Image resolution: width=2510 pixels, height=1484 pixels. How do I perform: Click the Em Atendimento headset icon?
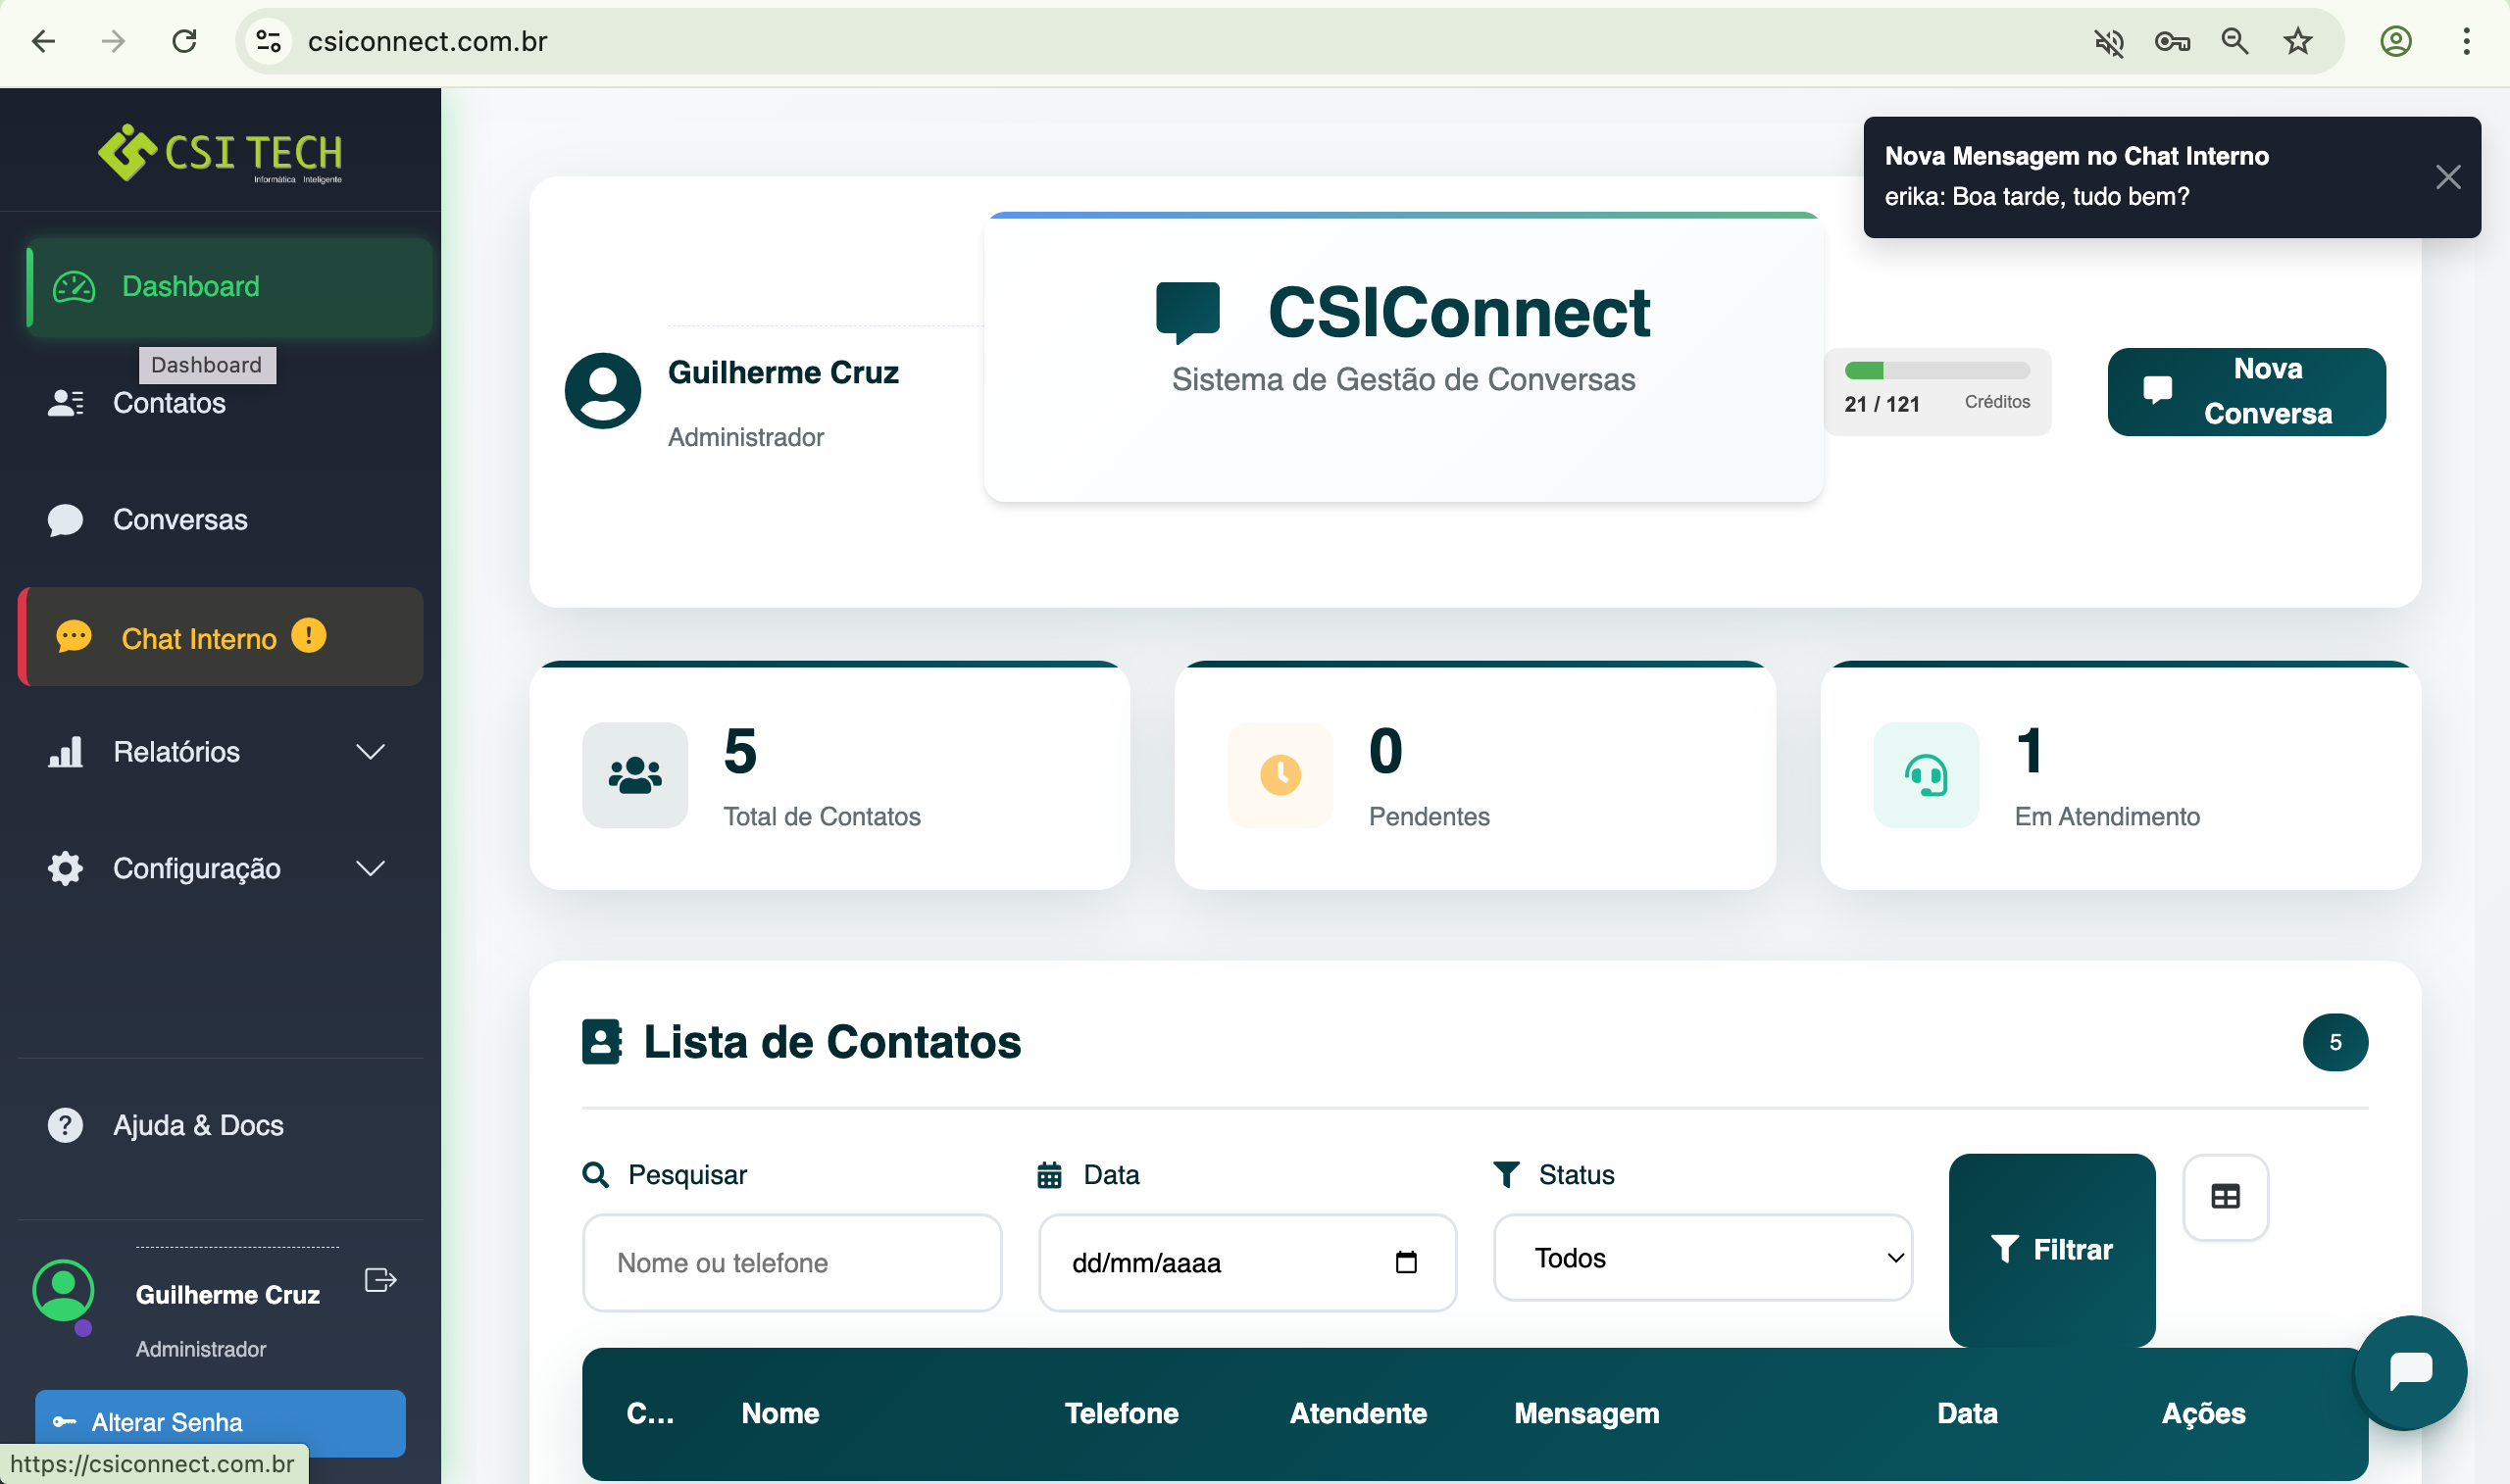click(x=1925, y=775)
